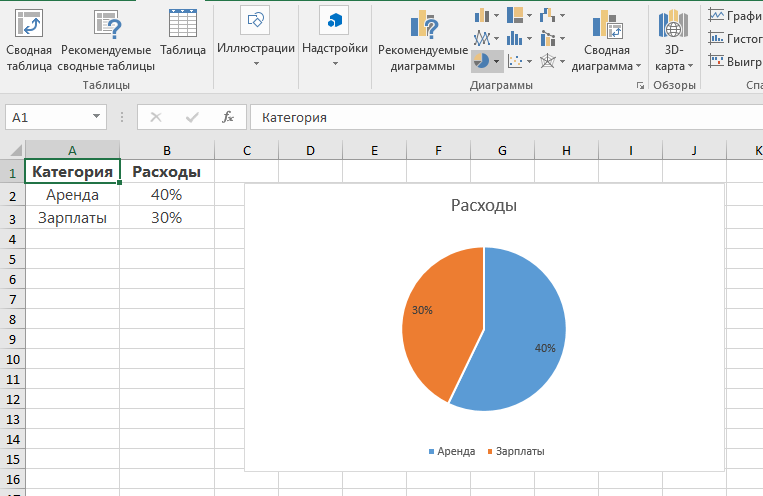
Task: Select the 30% data label on chart
Action: pos(422,310)
